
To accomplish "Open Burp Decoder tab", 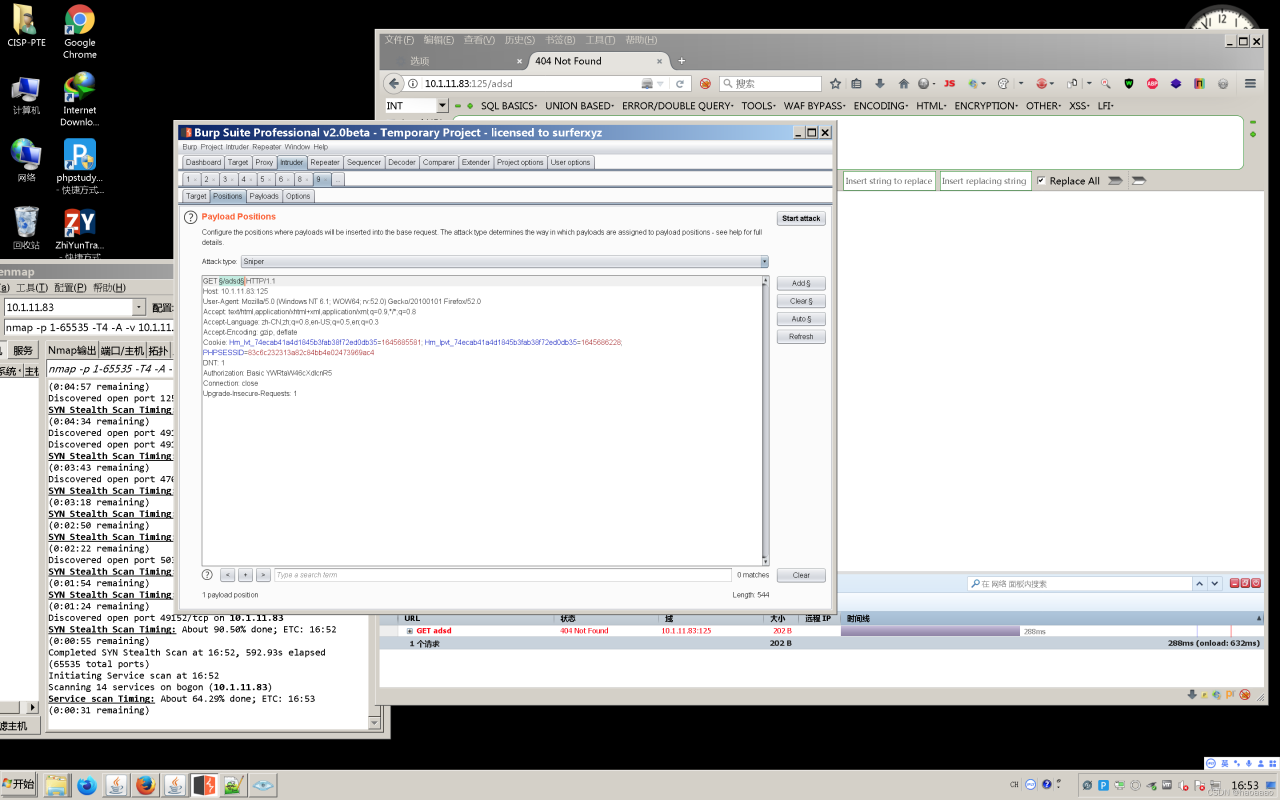I will click(402, 162).
